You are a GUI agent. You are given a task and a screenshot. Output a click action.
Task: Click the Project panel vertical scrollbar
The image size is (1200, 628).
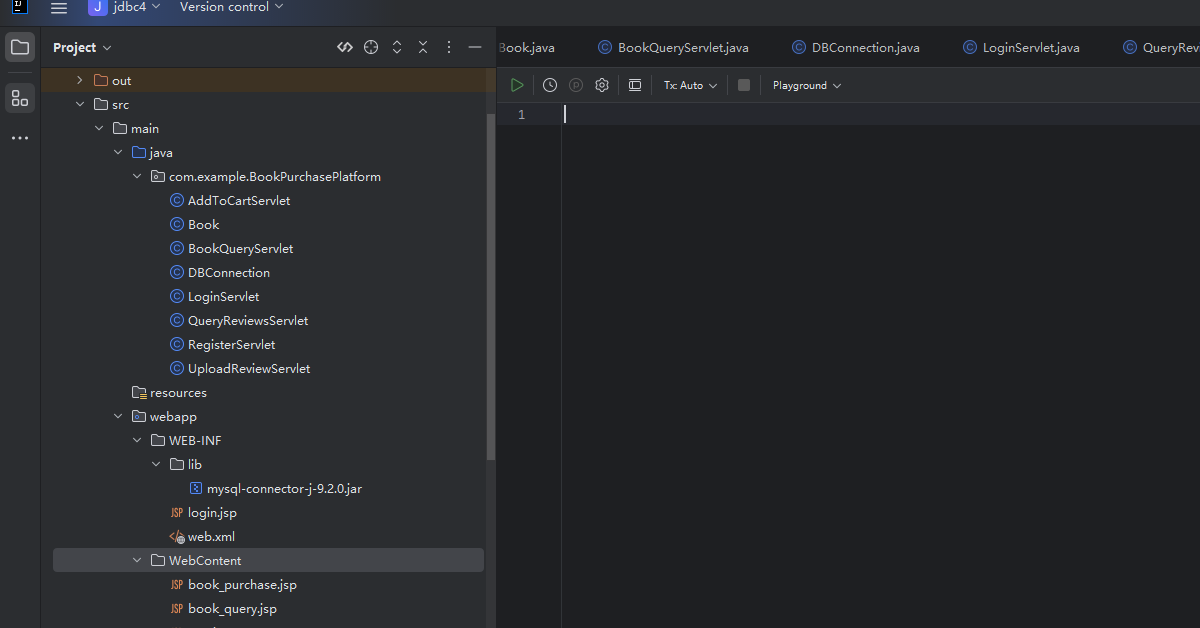[x=490, y=285]
